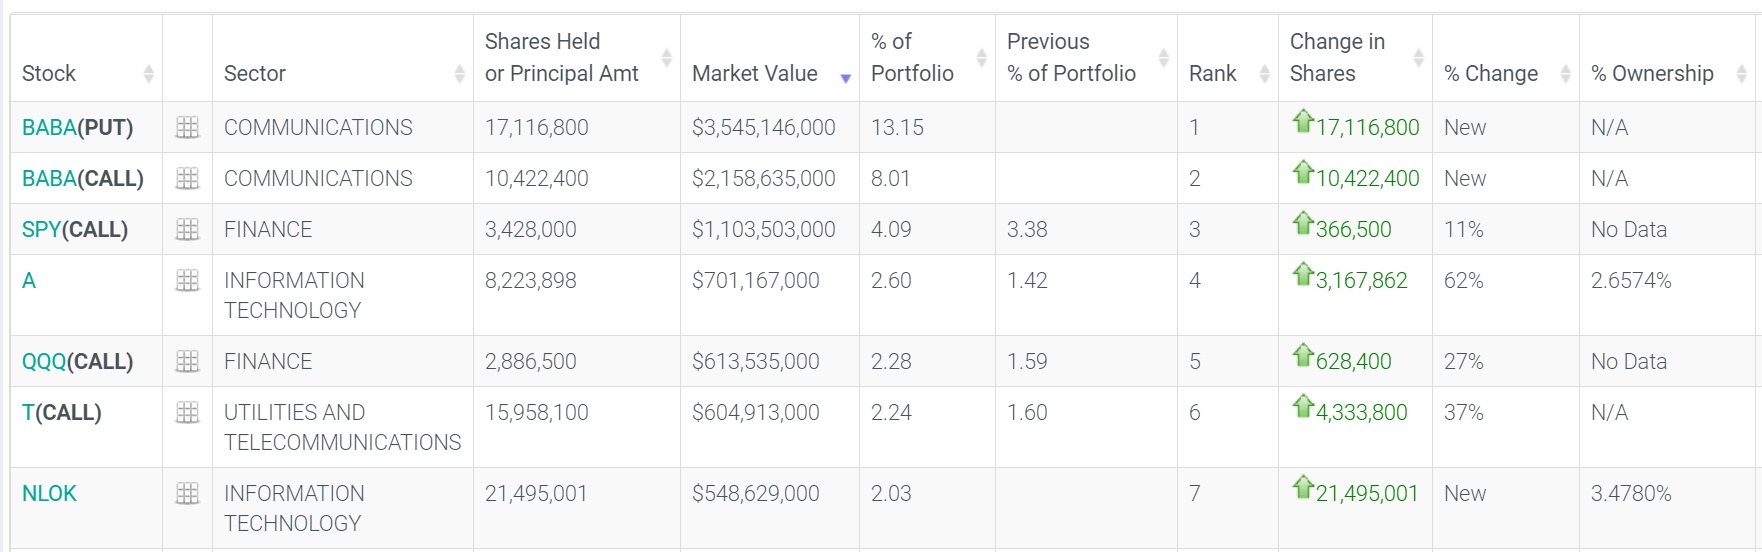The height and width of the screenshot is (552, 1762).
Task: Click the green up arrow beside 366,500
Action: pyautogui.click(x=1302, y=223)
